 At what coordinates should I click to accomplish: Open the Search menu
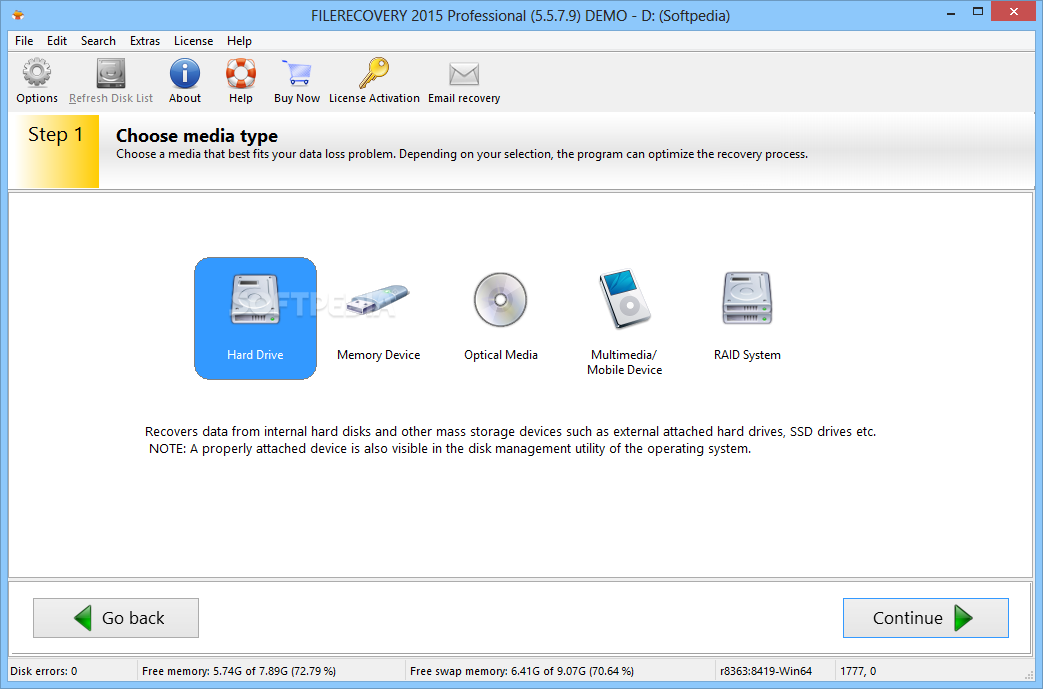coord(98,41)
